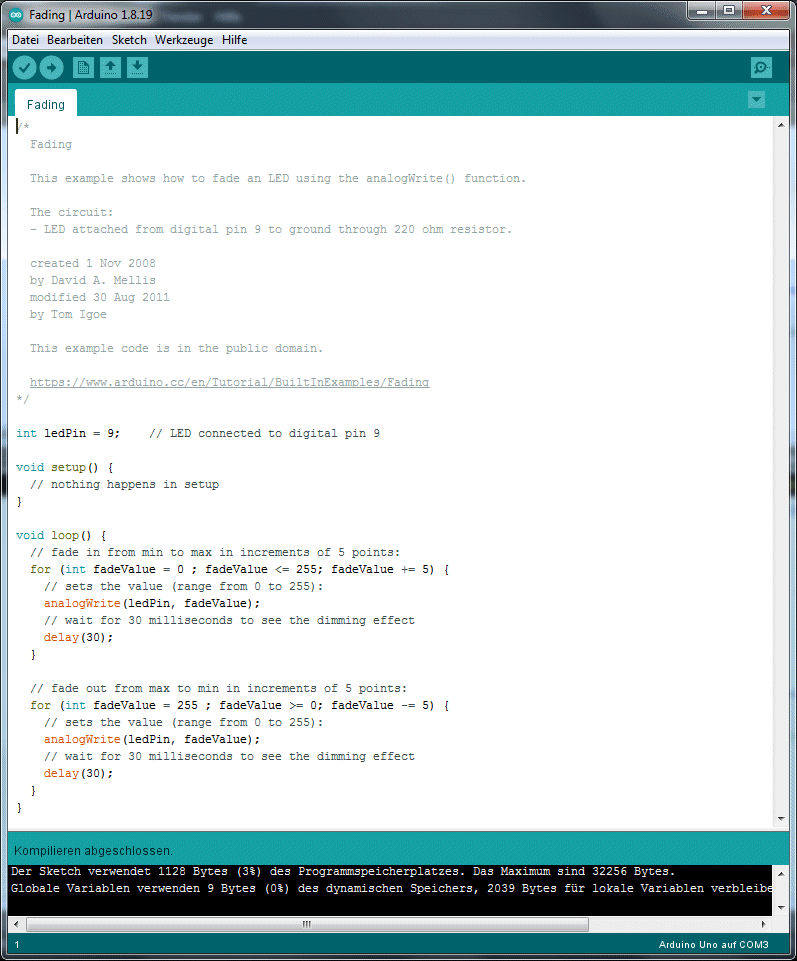Close the Arduino window
This screenshot has height=961, width=797.
pos(766,11)
